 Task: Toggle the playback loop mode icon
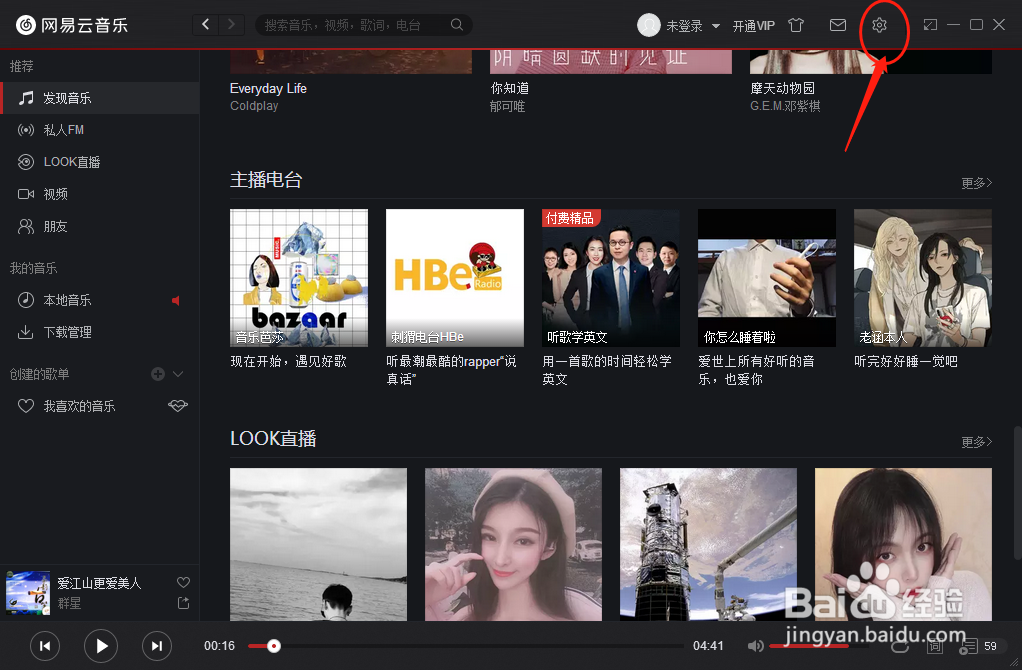(x=899, y=646)
